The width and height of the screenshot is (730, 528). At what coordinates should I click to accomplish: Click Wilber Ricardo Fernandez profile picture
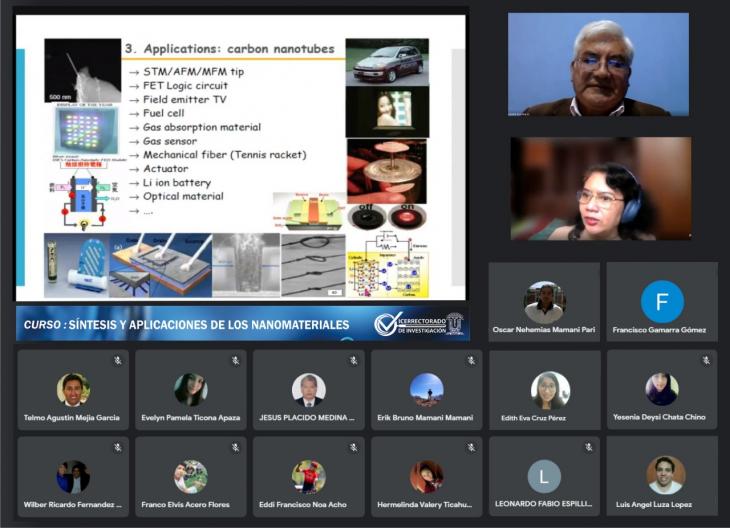point(73,477)
